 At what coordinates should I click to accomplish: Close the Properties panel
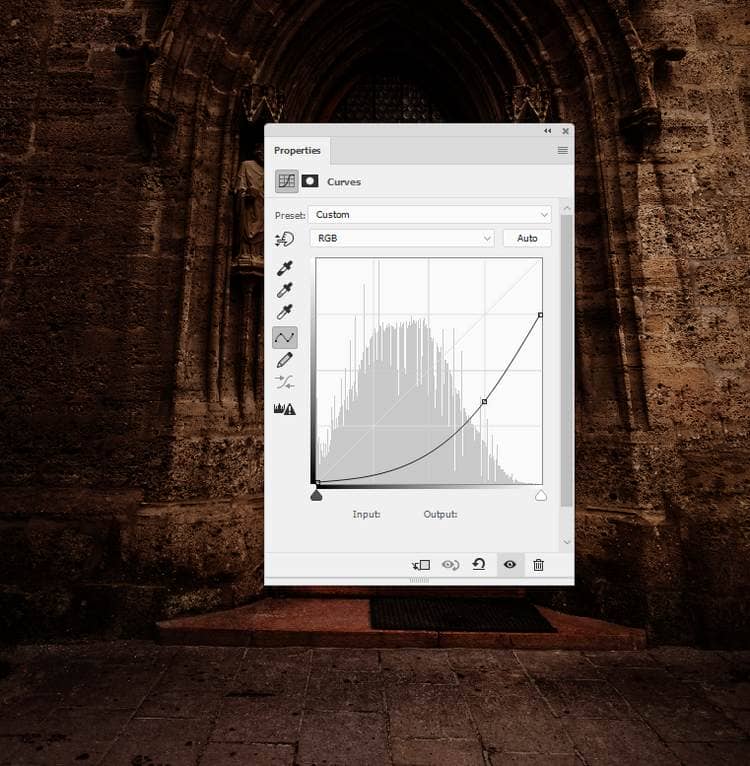coord(565,131)
